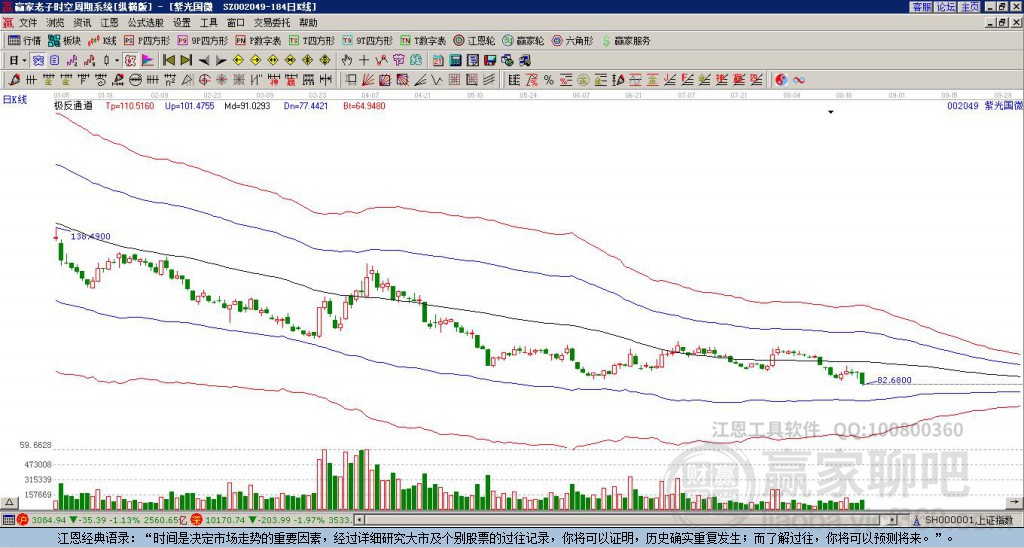The height and width of the screenshot is (548, 1024).
Task: Click the up arrow button beside volume panel
Action: (8, 502)
